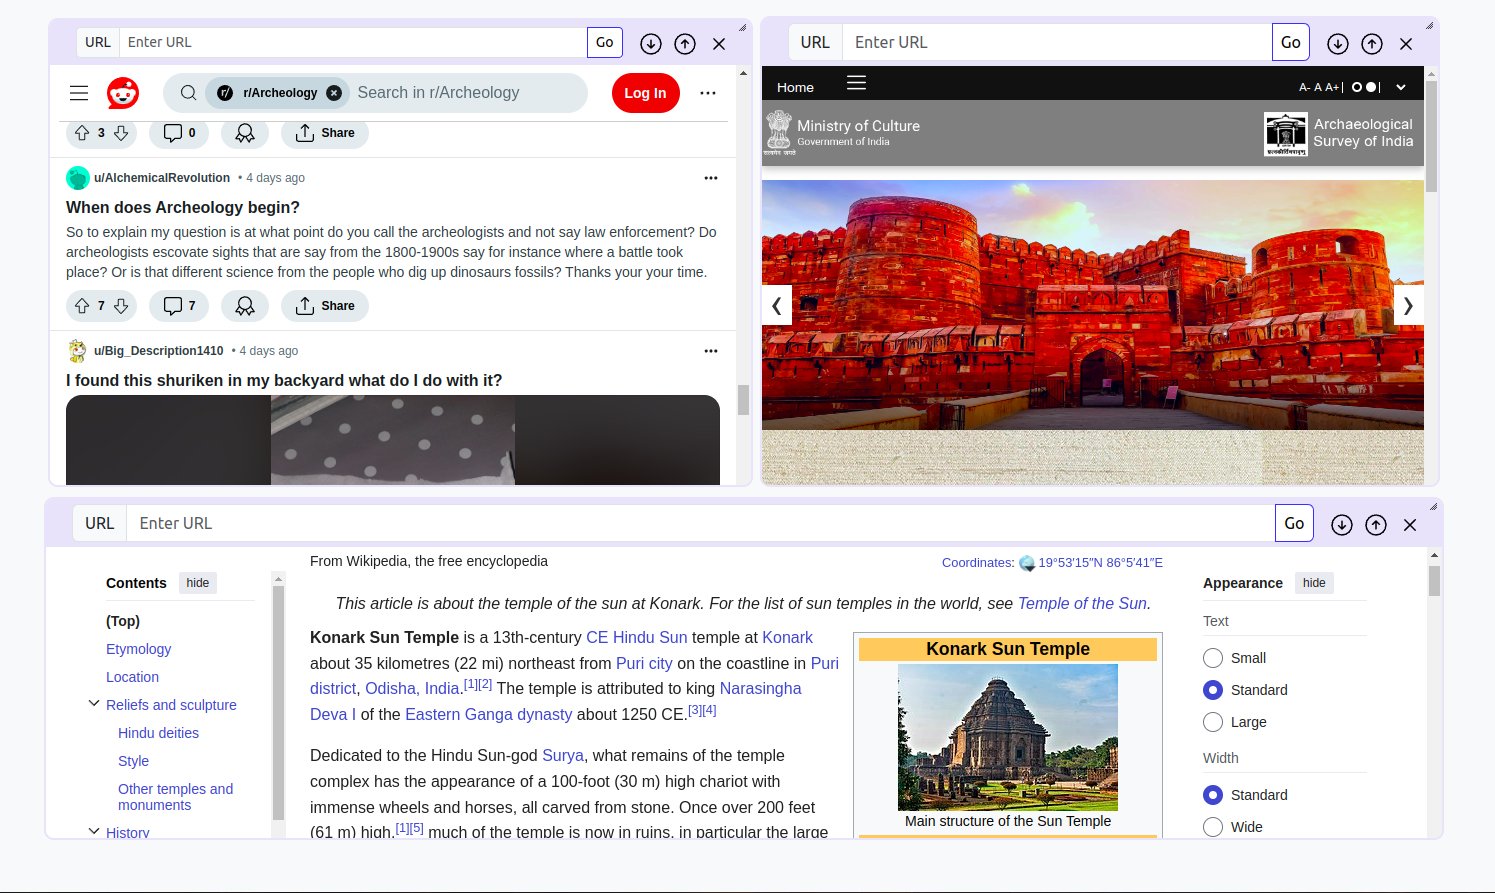Select the Wide width option
This screenshot has height=893, width=1495.
click(1213, 827)
